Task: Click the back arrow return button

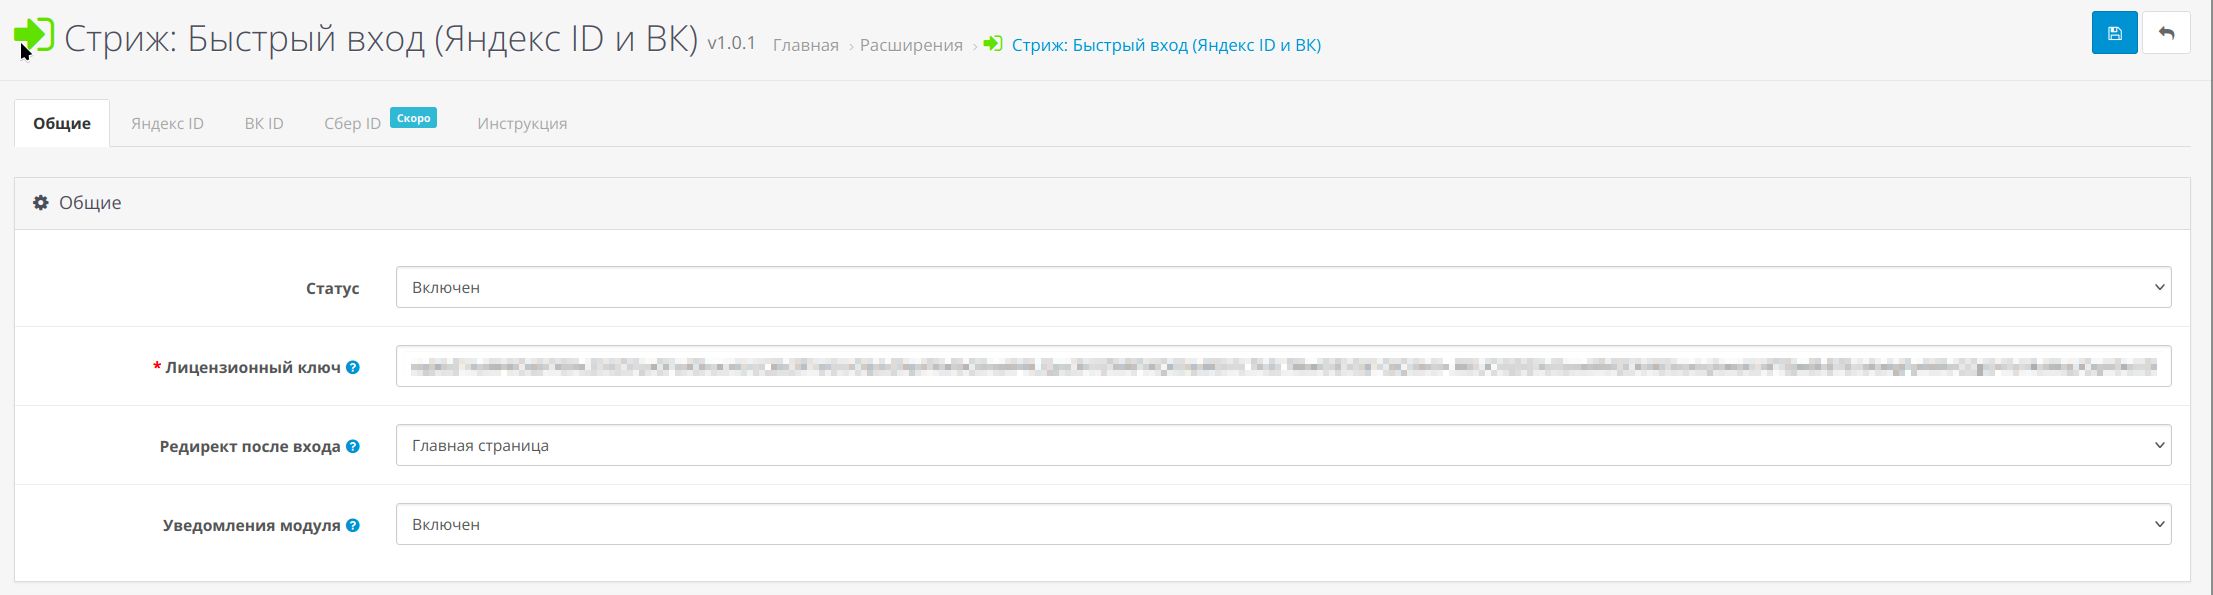Action: point(2166,33)
